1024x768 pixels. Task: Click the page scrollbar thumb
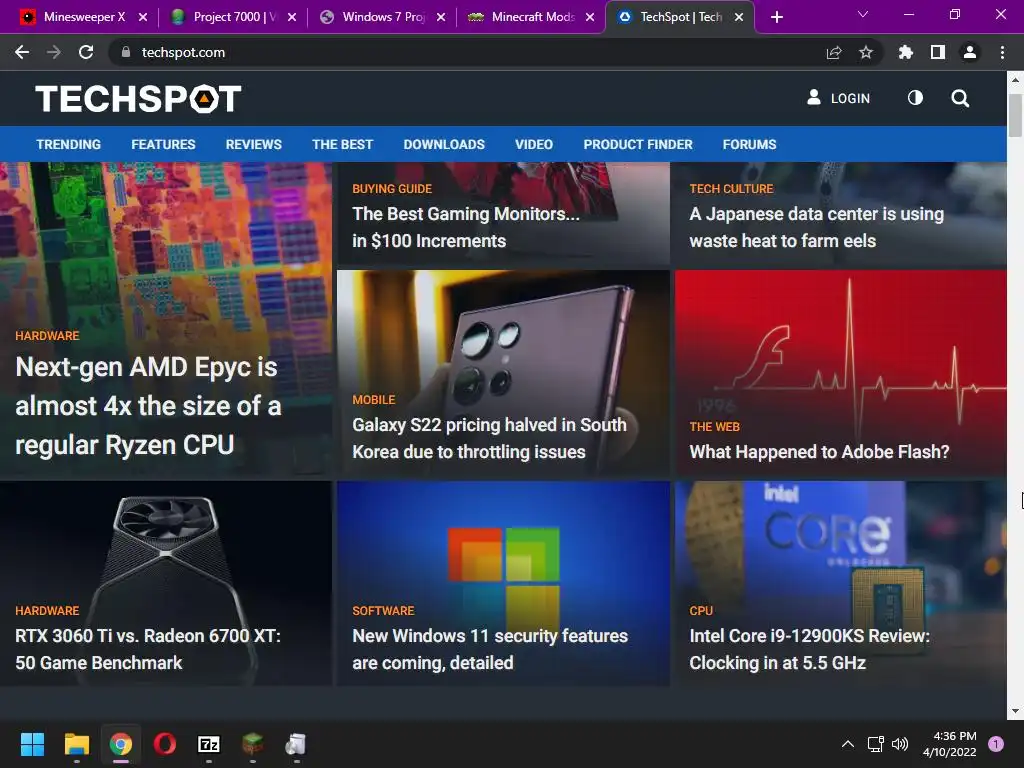(x=1015, y=115)
